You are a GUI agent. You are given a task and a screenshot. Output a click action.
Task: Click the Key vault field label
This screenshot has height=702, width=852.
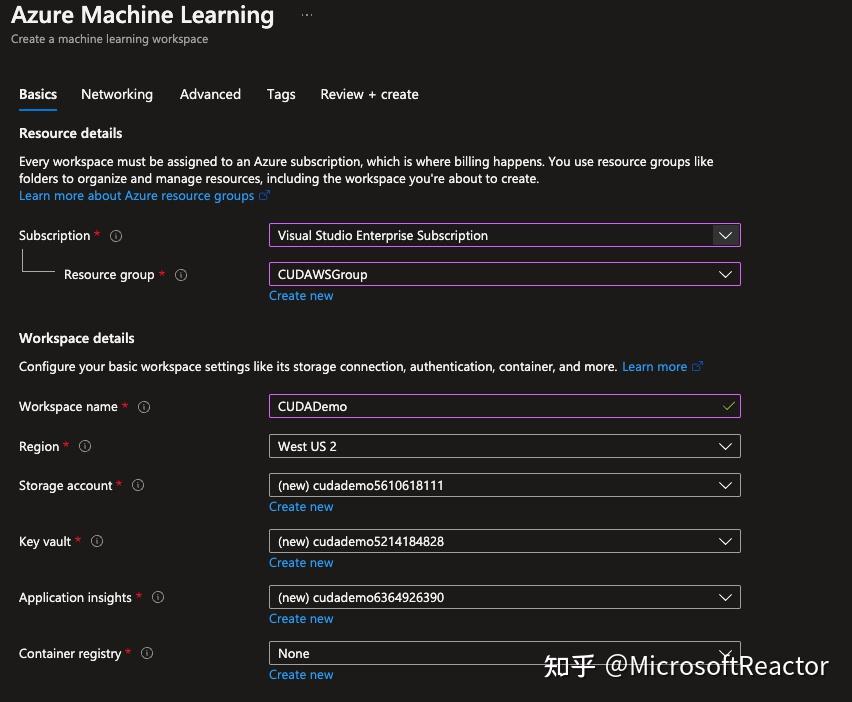(45, 541)
